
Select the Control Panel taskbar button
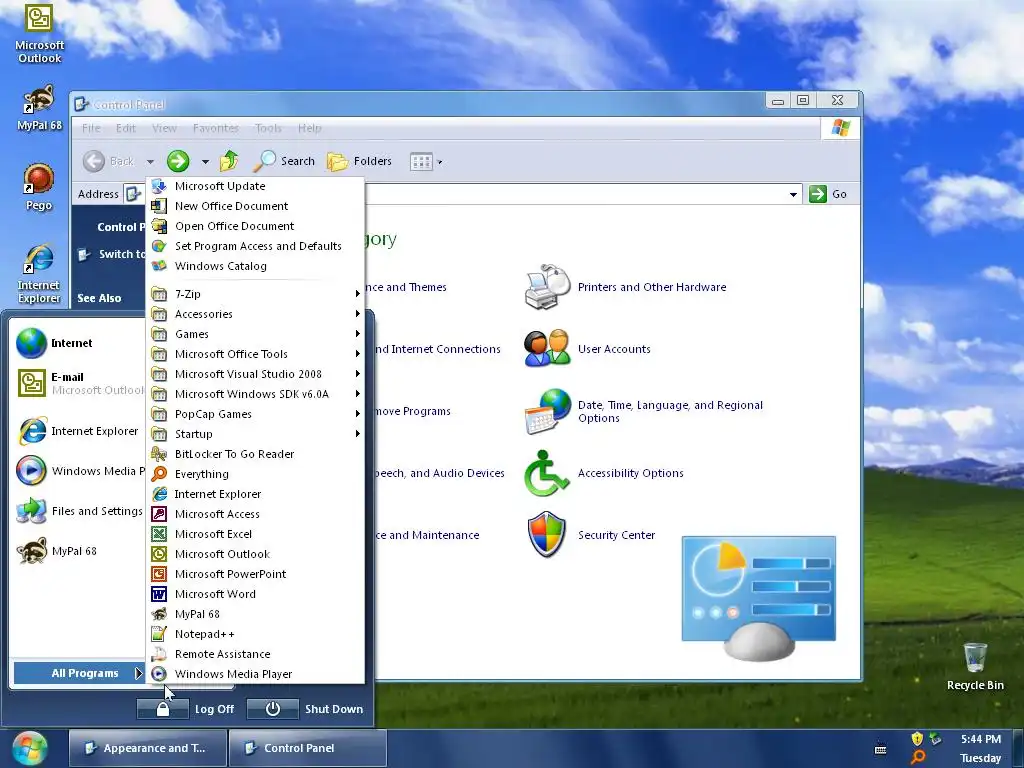(x=308, y=748)
